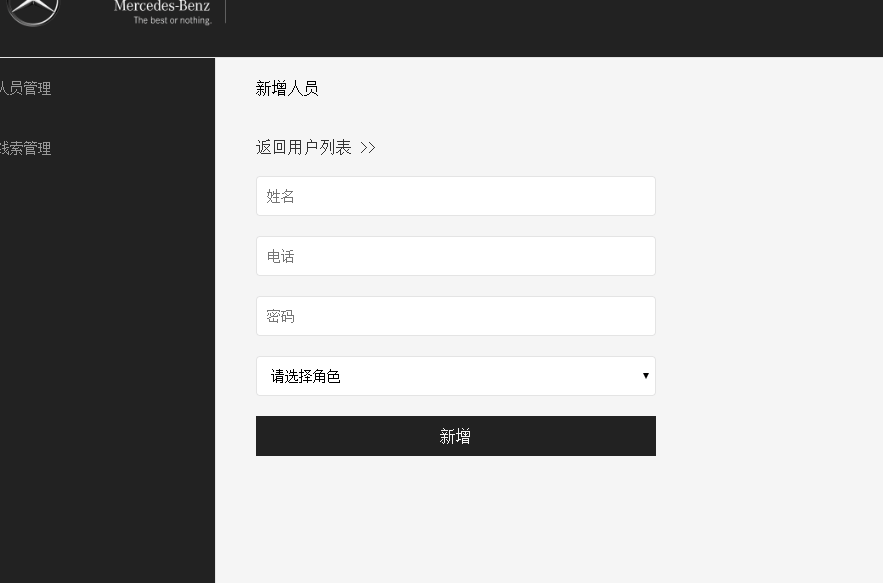Expand the 请选择角色 dropdown
This screenshot has width=883, height=583.
pyautogui.click(x=455, y=376)
